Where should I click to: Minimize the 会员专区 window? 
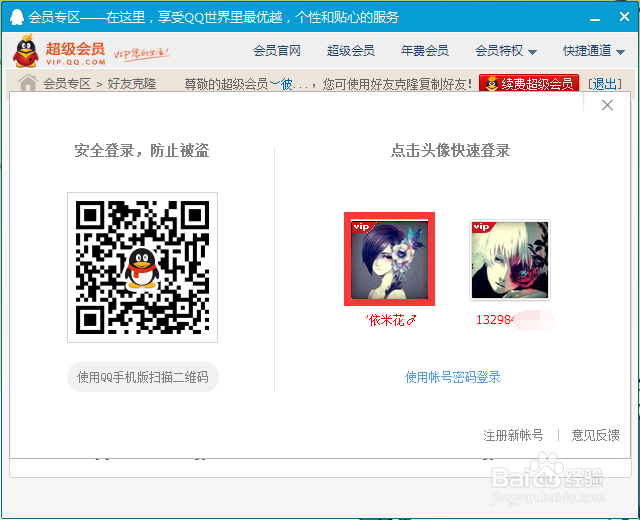(x=595, y=19)
